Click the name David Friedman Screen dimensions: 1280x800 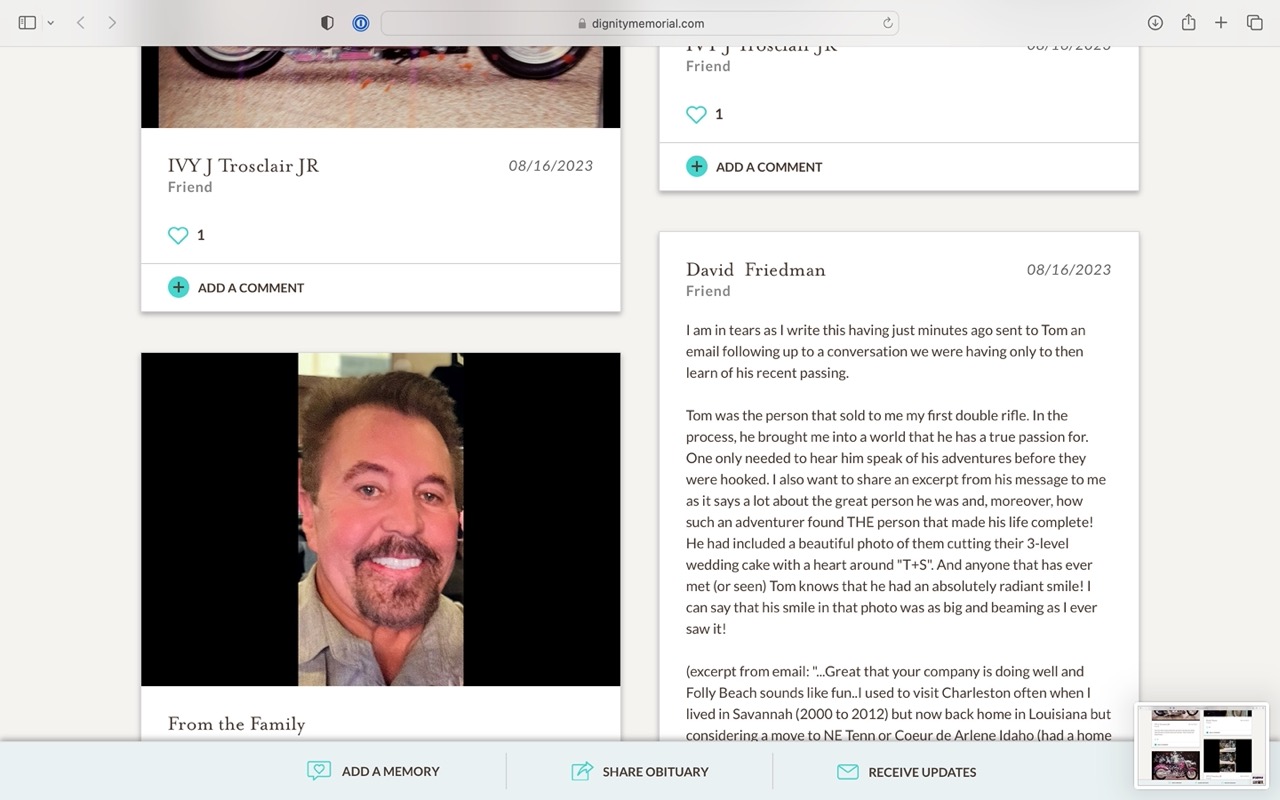pos(756,270)
